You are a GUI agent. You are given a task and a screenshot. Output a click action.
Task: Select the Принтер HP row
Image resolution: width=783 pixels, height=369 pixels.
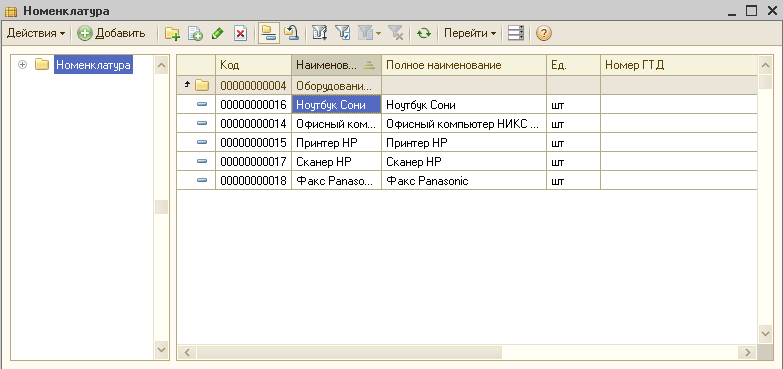pos(467,143)
